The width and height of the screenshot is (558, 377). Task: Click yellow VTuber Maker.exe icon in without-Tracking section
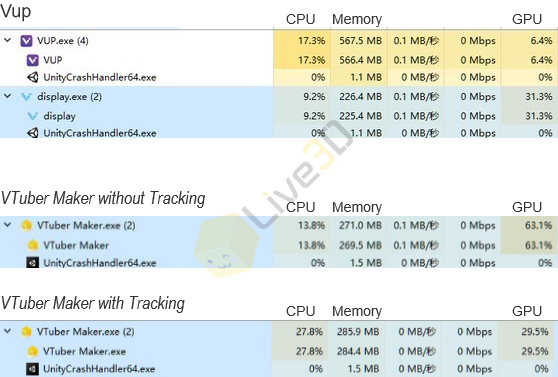click(27, 225)
